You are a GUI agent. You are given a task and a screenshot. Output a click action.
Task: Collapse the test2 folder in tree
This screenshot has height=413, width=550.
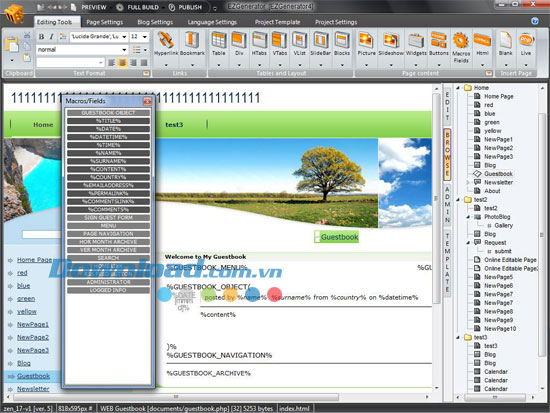458,200
